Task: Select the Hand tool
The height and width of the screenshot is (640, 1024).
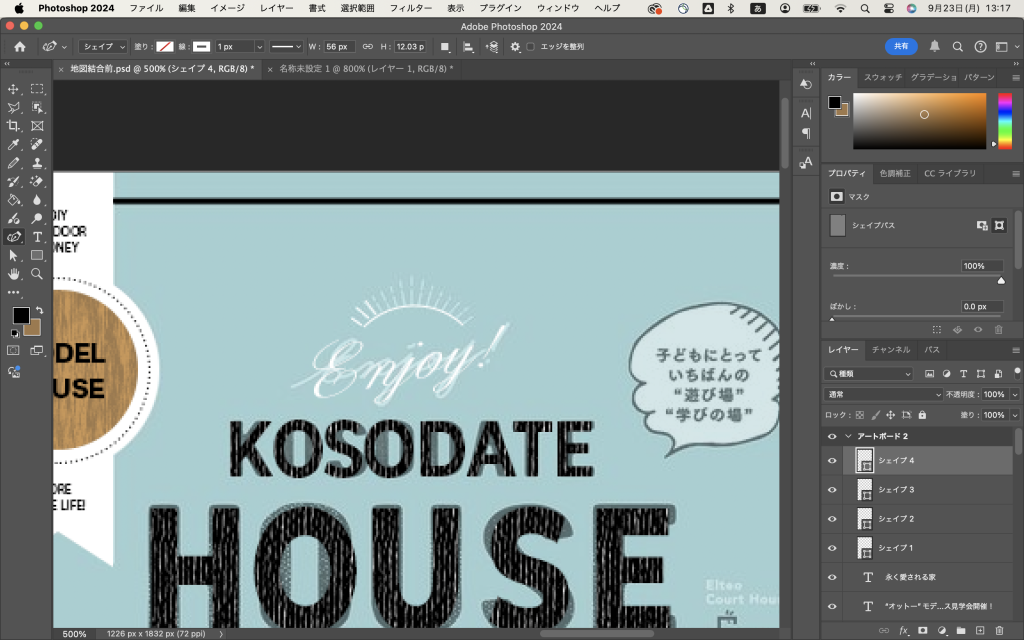Action: (14, 273)
